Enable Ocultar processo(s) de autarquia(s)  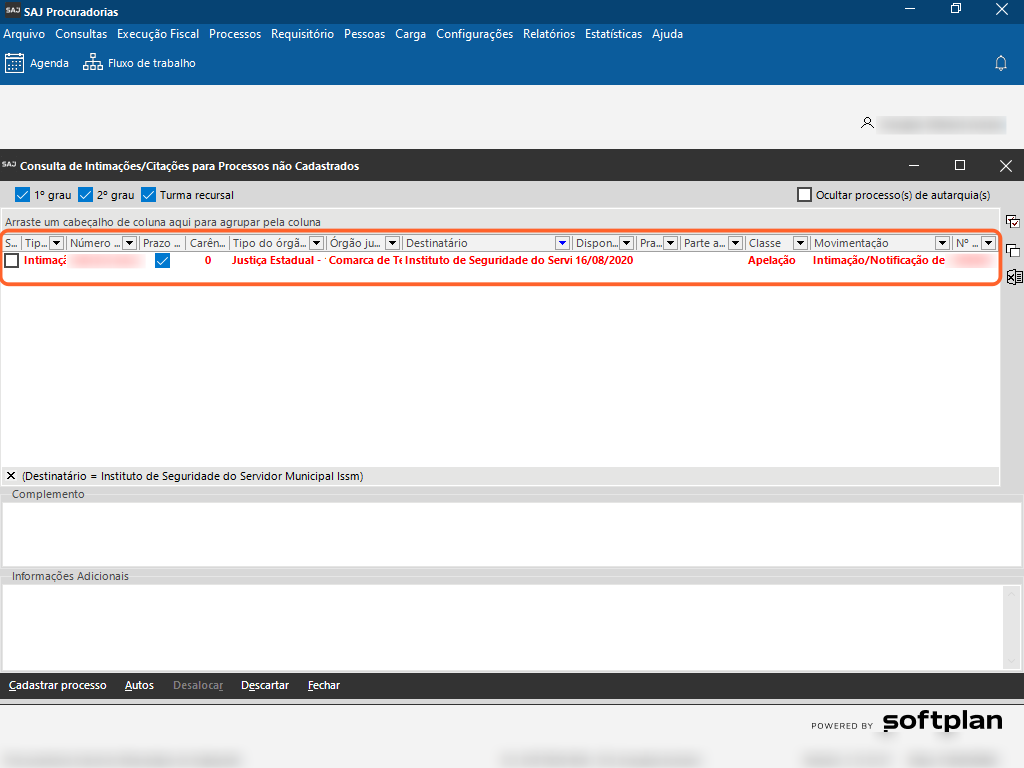[x=804, y=195]
